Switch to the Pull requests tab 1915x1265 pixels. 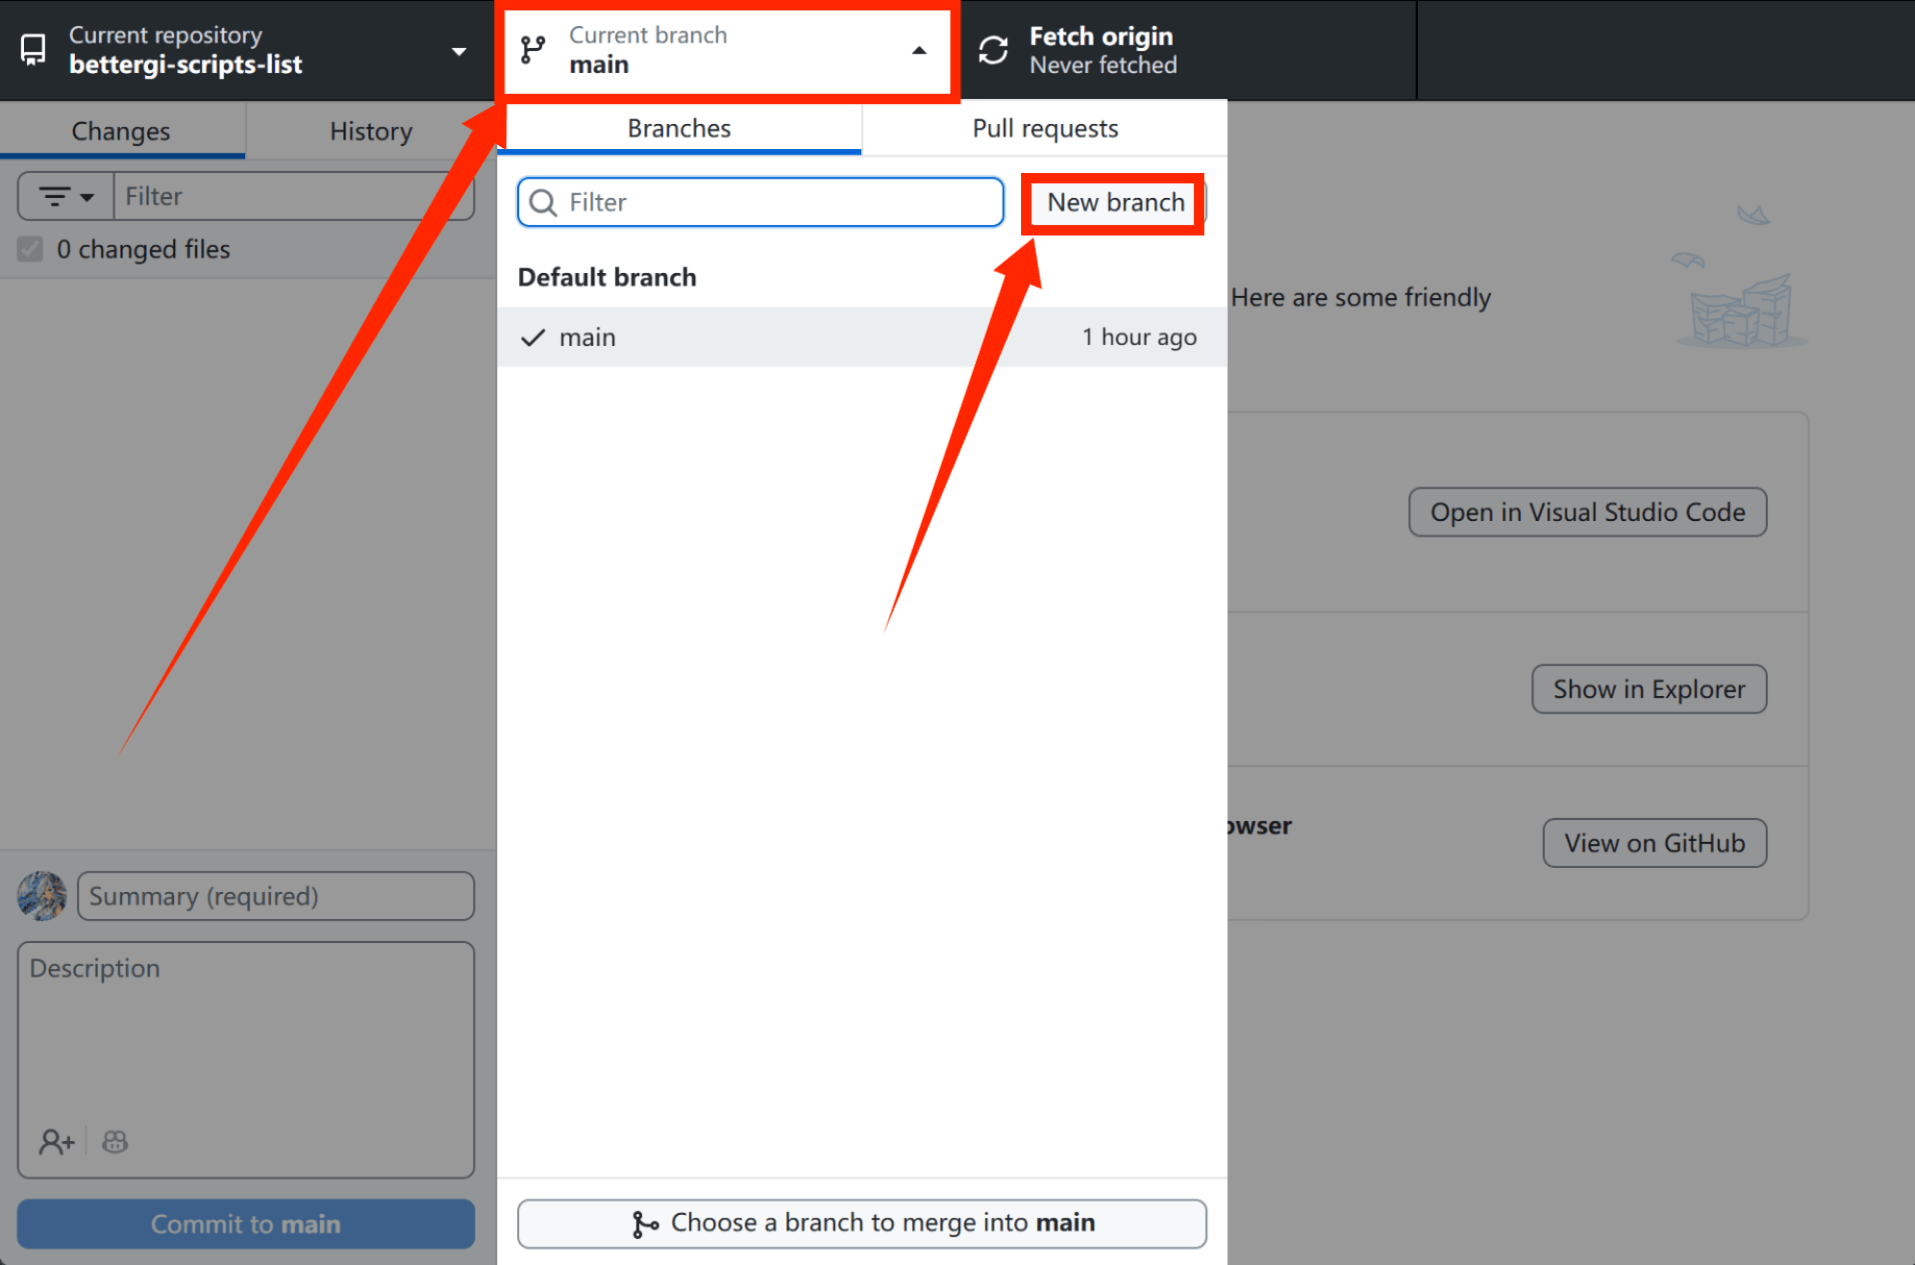(1044, 129)
